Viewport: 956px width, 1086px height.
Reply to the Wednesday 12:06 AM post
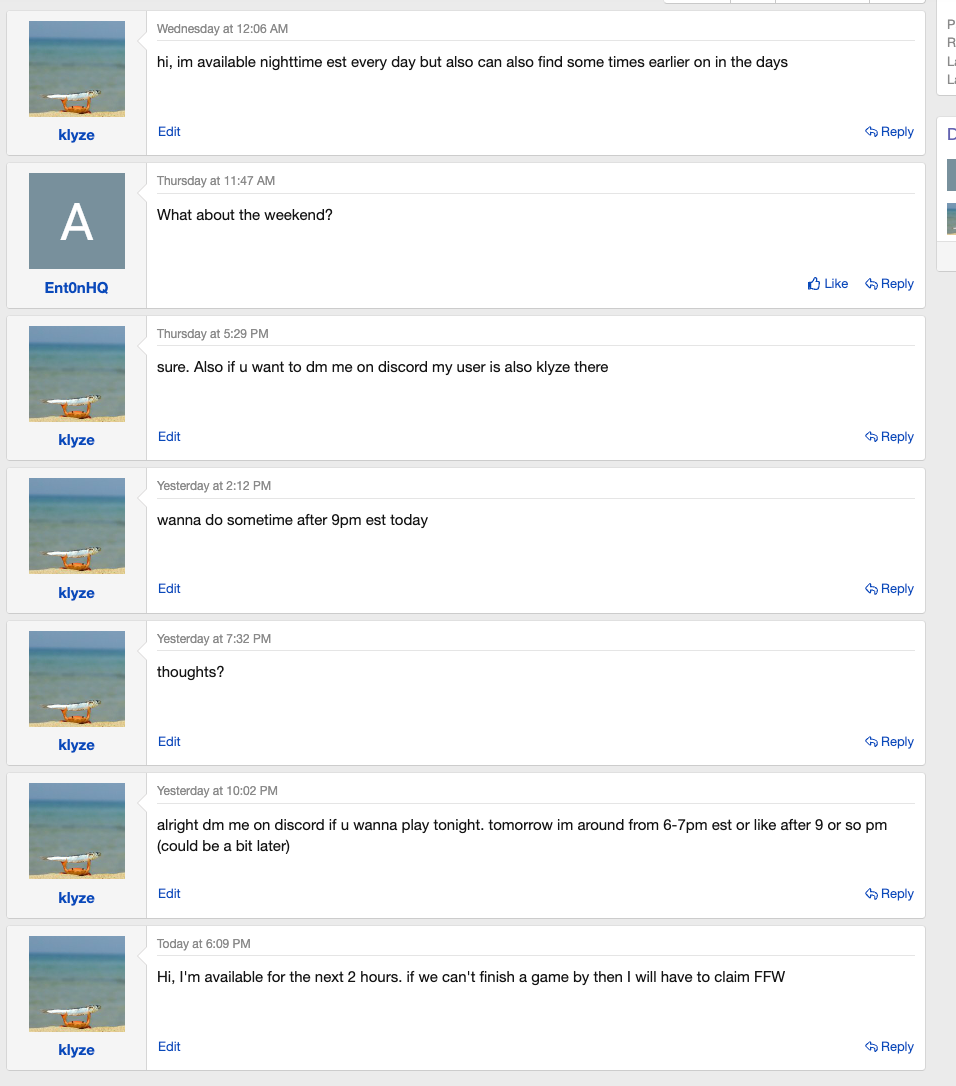click(x=889, y=132)
